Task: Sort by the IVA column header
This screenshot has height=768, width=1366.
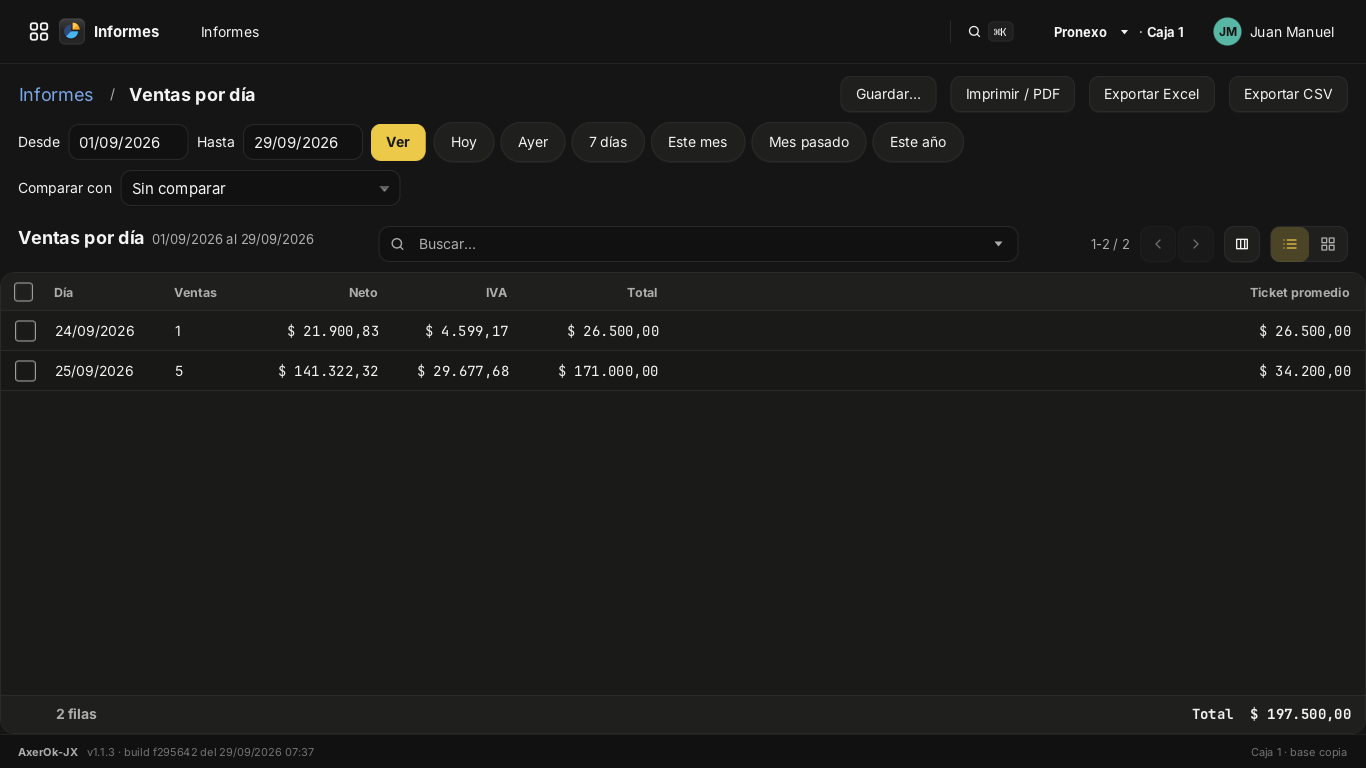Action: coord(496,293)
